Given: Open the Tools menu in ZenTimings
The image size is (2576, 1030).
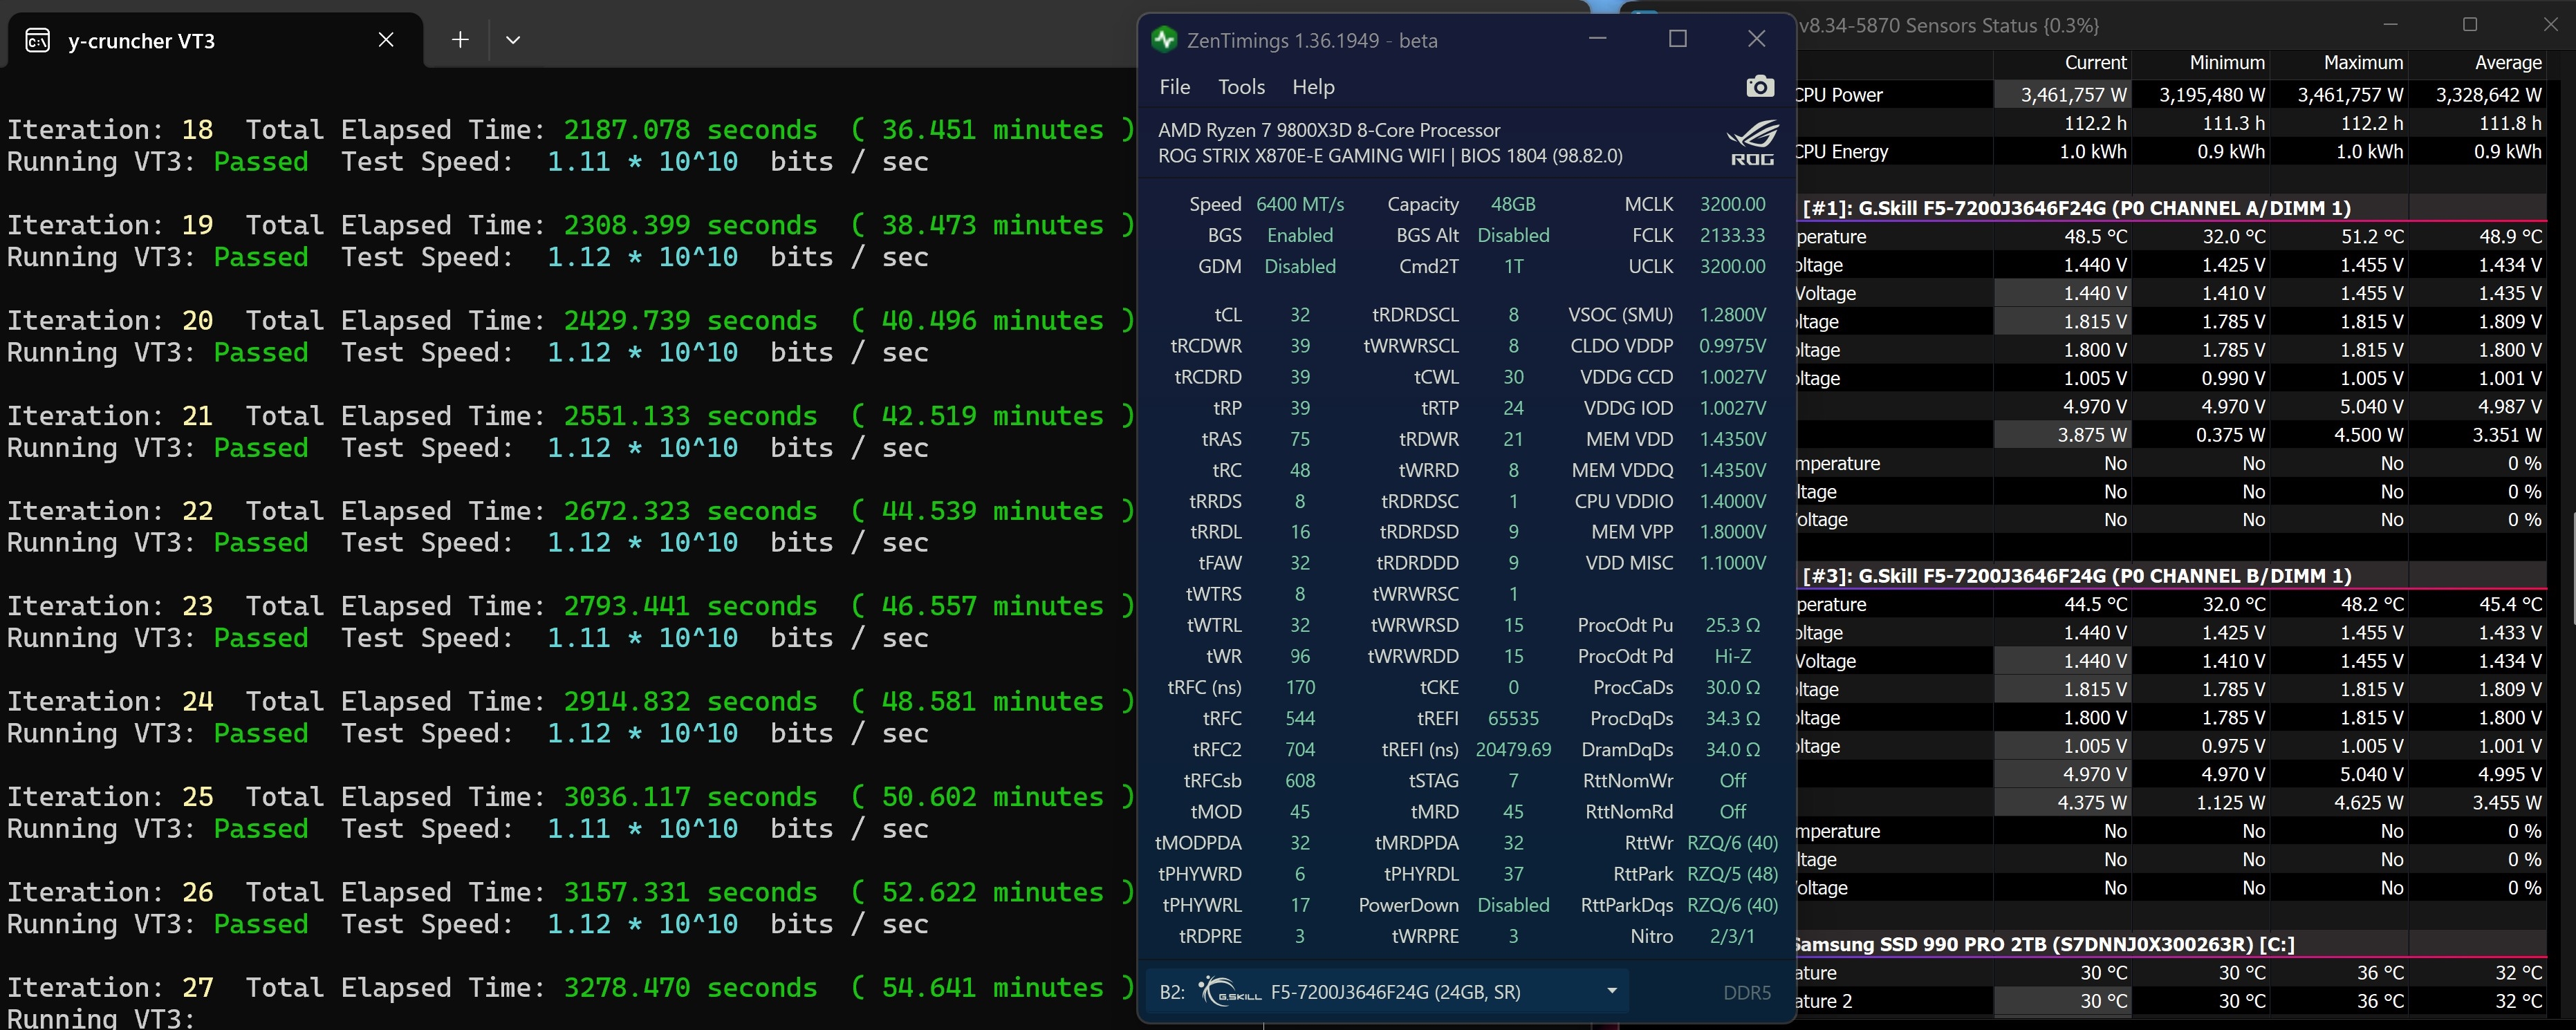Looking at the screenshot, I should [x=1241, y=87].
